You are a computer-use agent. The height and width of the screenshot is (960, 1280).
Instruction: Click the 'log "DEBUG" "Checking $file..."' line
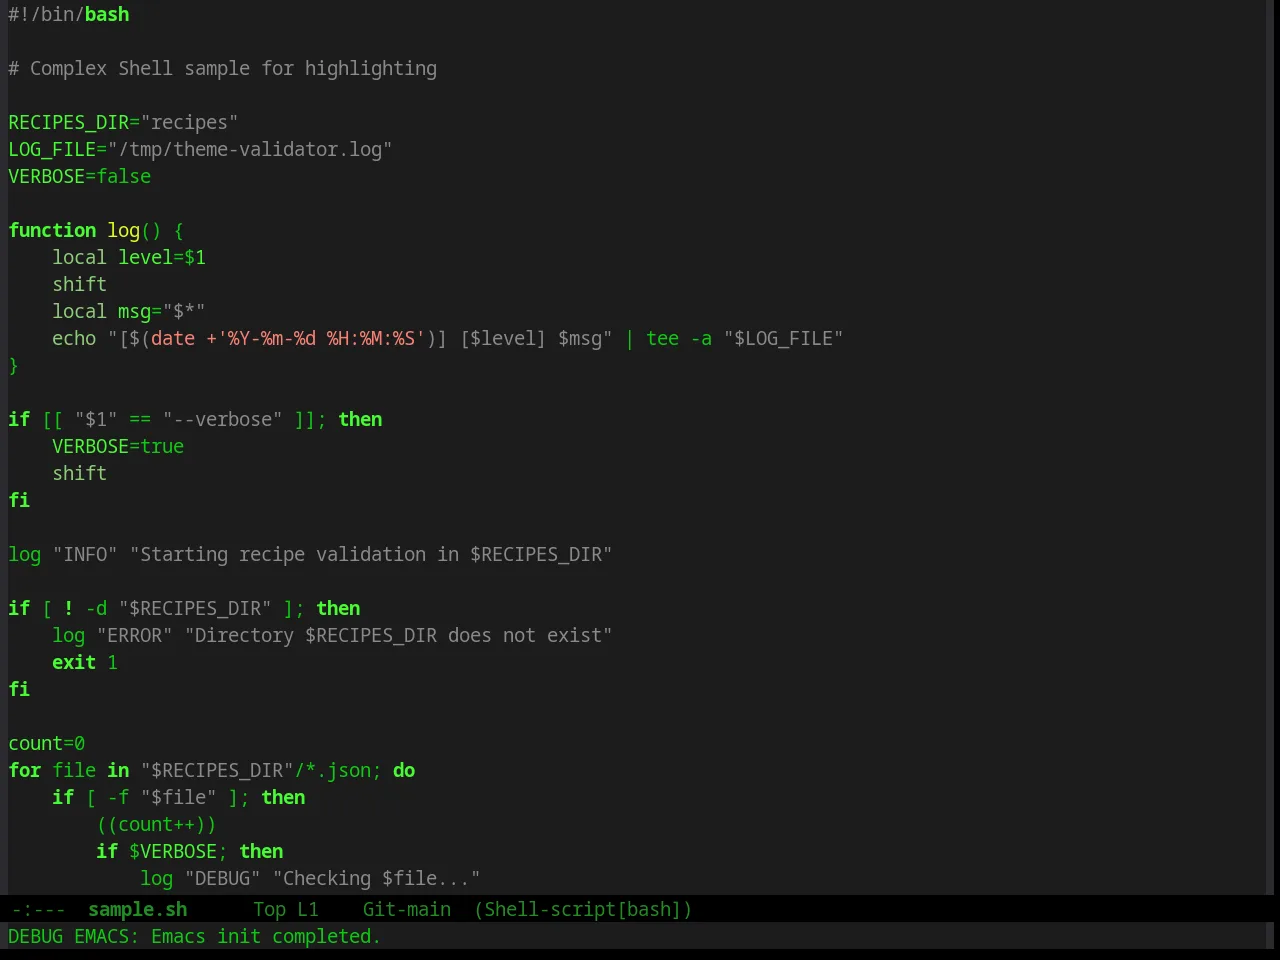(310, 878)
